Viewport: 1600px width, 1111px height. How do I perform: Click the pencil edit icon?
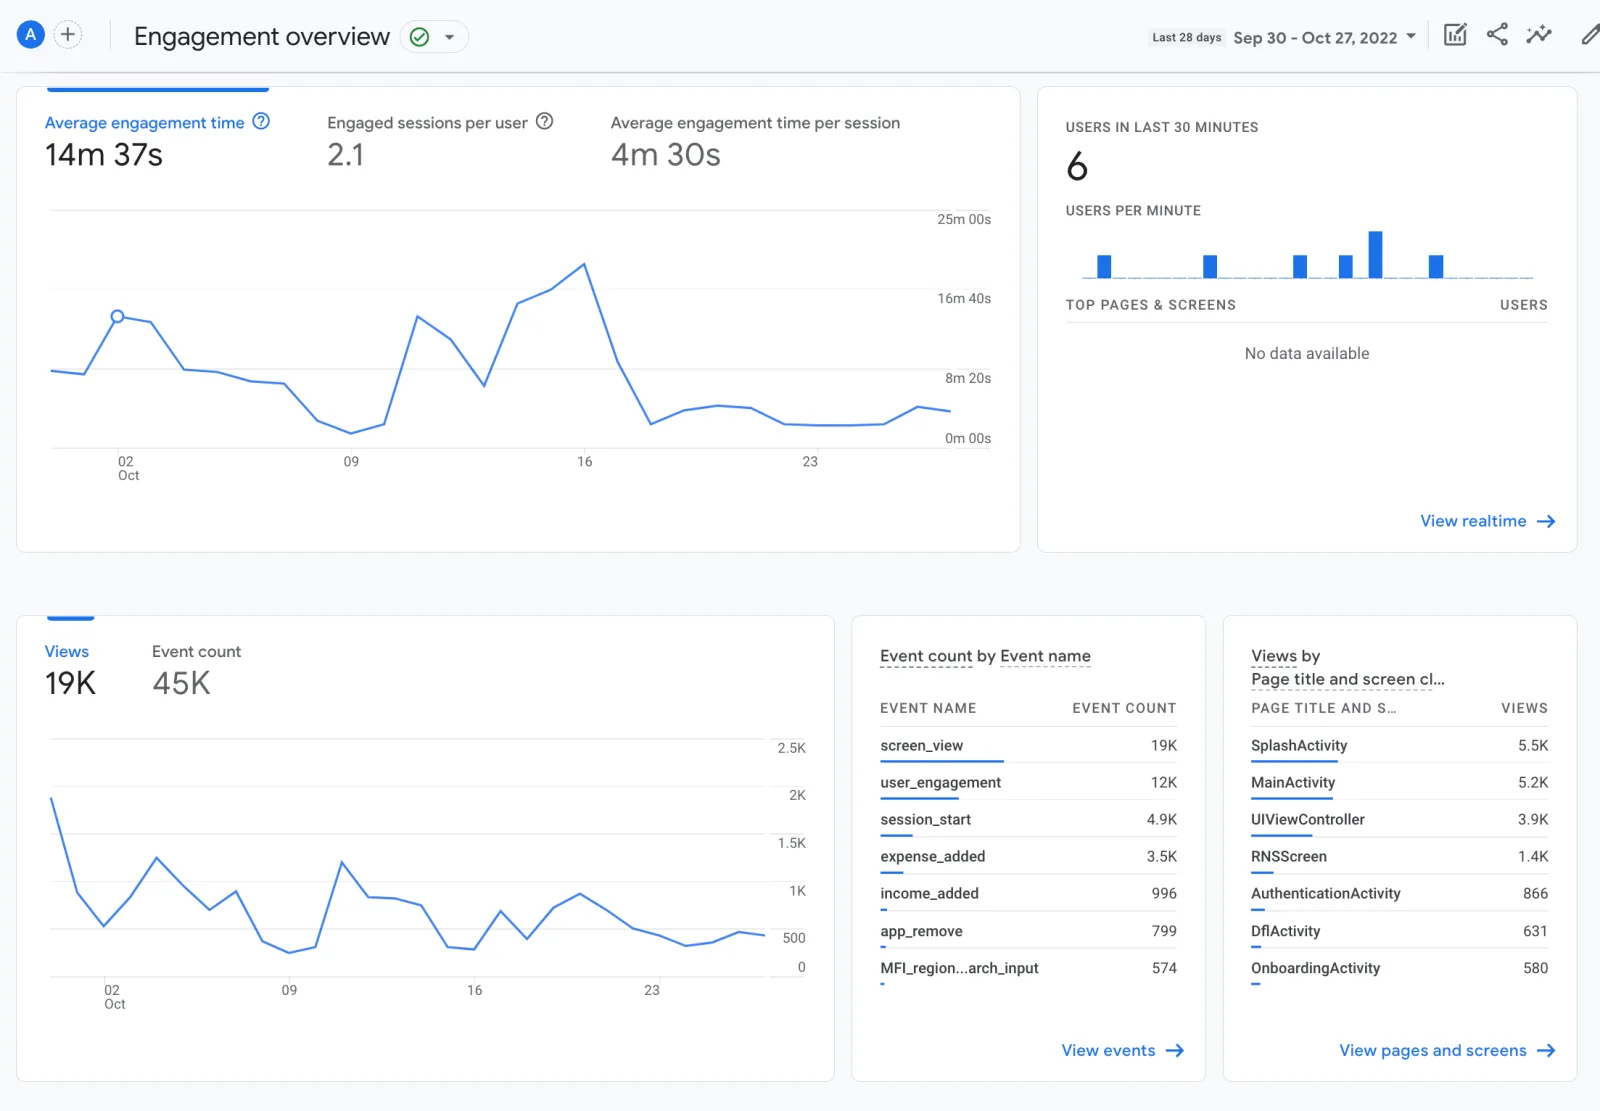tap(1590, 35)
